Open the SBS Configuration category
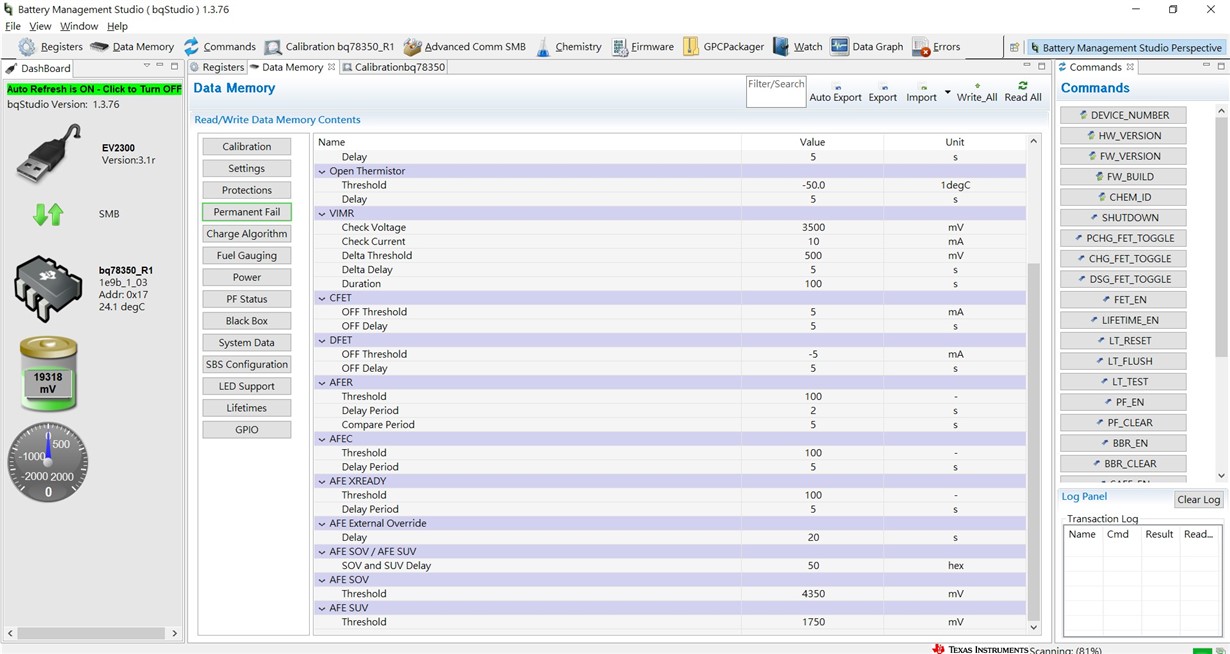The height and width of the screenshot is (654, 1230). (x=247, y=364)
